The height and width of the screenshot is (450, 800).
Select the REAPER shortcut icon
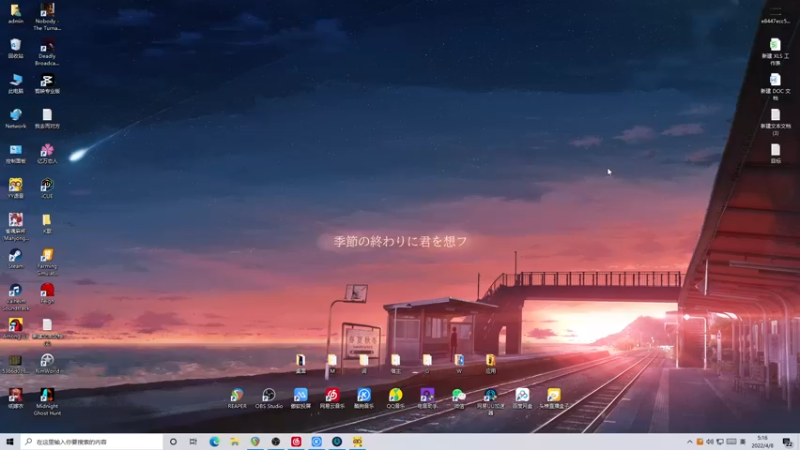pos(237,398)
